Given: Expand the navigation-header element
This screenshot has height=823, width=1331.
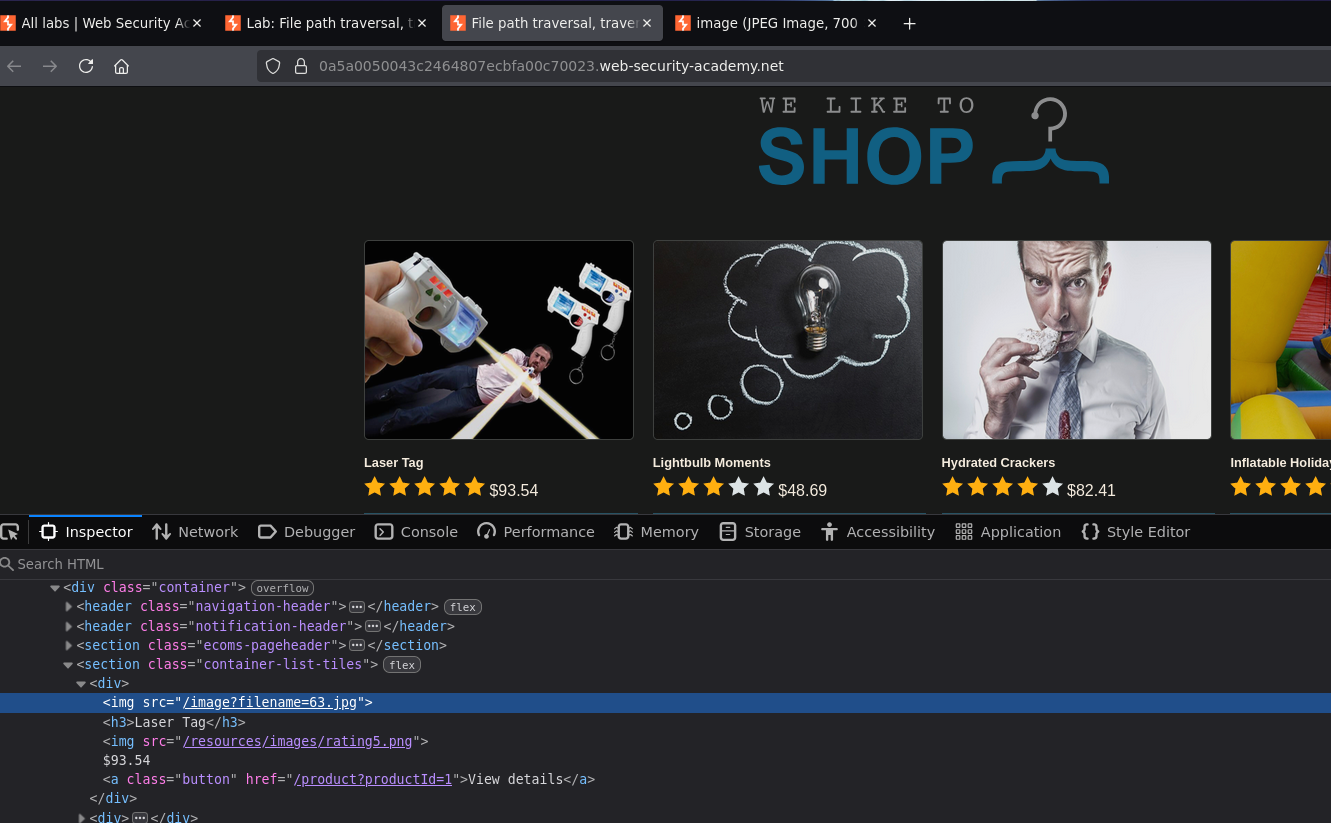Looking at the screenshot, I should tap(69, 607).
